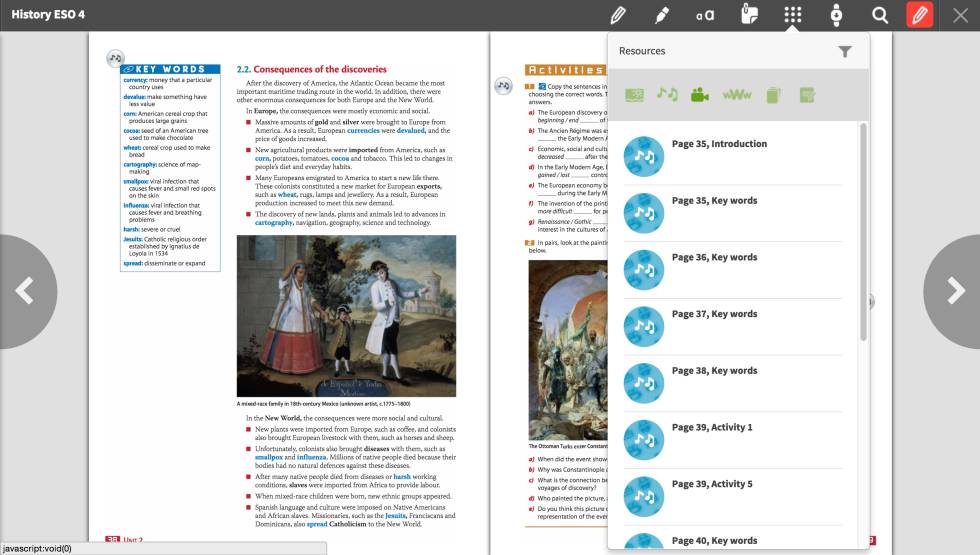Image resolution: width=980 pixels, height=555 pixels.
Task: Click the 'History ESO 4' title
Action: tap(48, 14)
